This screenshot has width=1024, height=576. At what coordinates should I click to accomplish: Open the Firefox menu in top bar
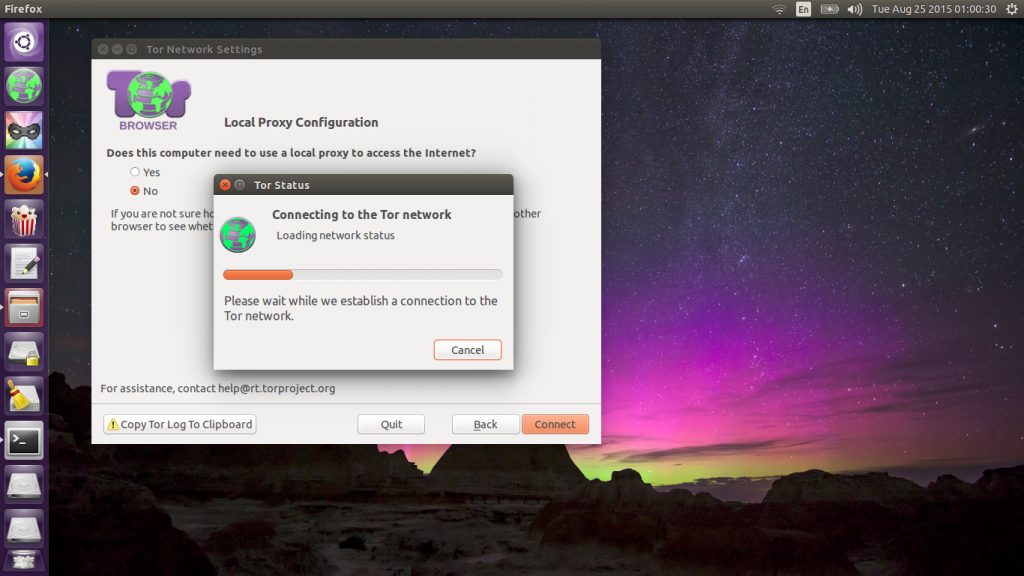click(x=24, y=9)
